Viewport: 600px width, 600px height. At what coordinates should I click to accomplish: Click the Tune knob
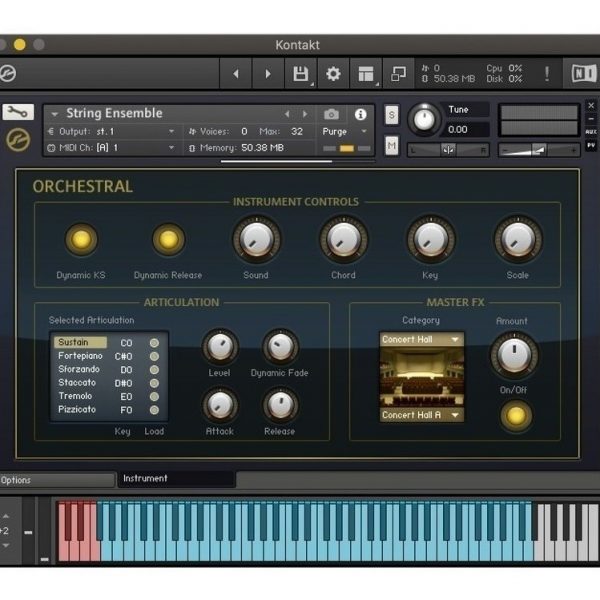click(424, 120)
